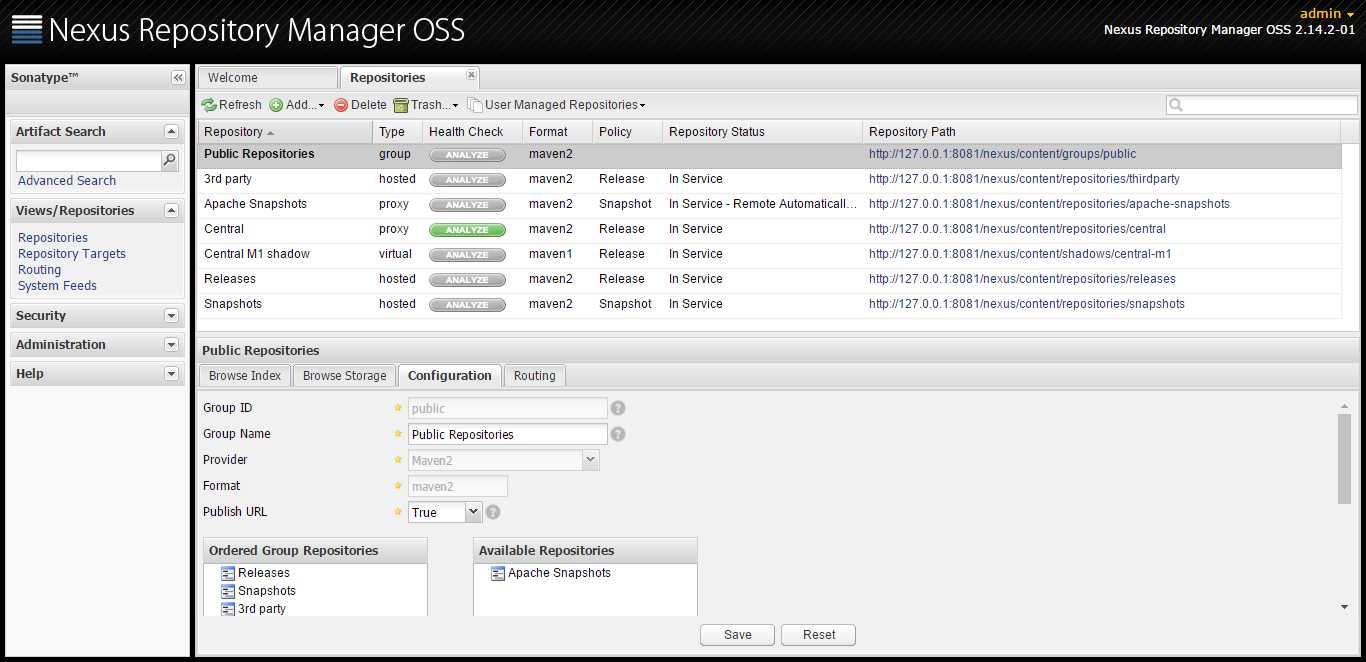Close the Repositories tab with X icon

pos(472,75)
